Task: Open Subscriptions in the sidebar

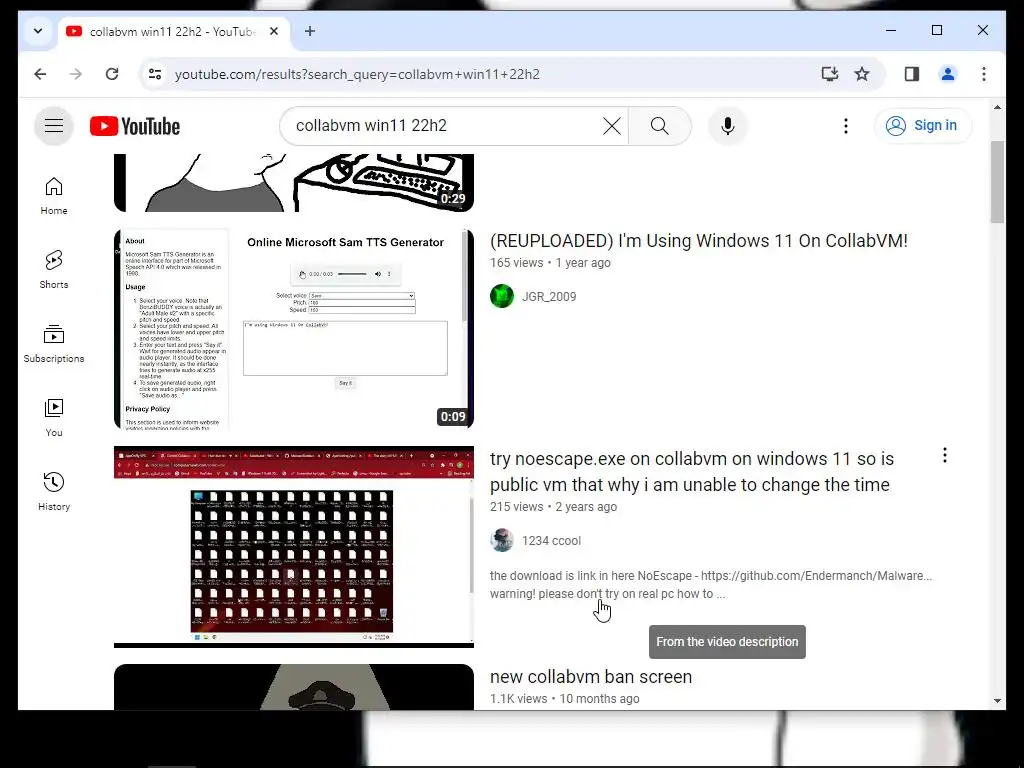Action: tap(54, 344)
